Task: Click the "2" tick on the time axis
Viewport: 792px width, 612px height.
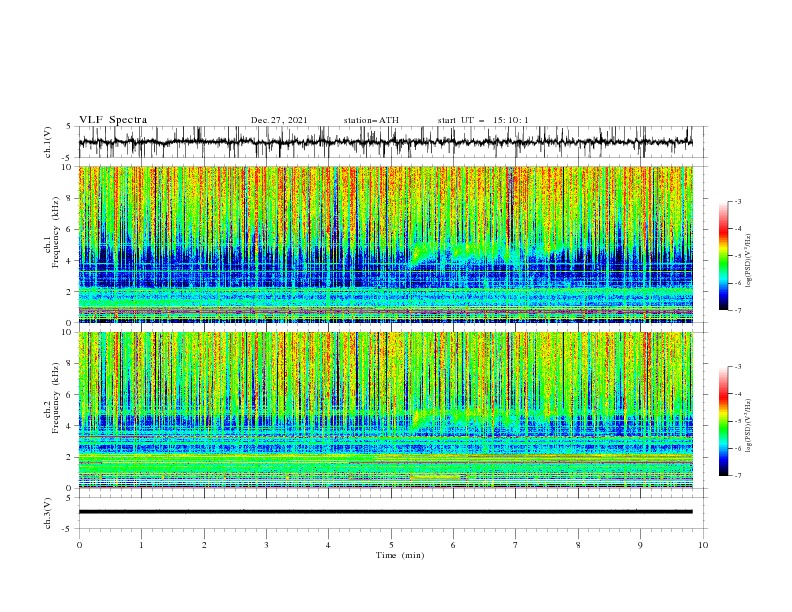Action: [x=204, y=545]
